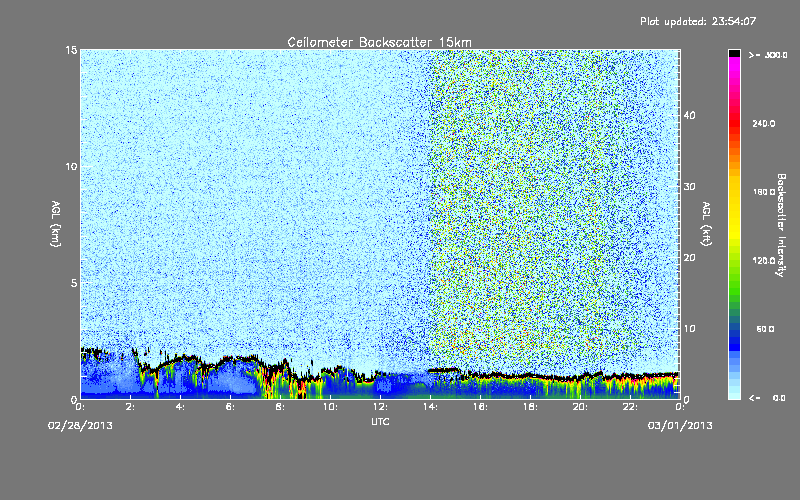The height and width of the screenshot is (500, 800).
Task: Click the colorbar 240.0 label
Action: (764, 124)
